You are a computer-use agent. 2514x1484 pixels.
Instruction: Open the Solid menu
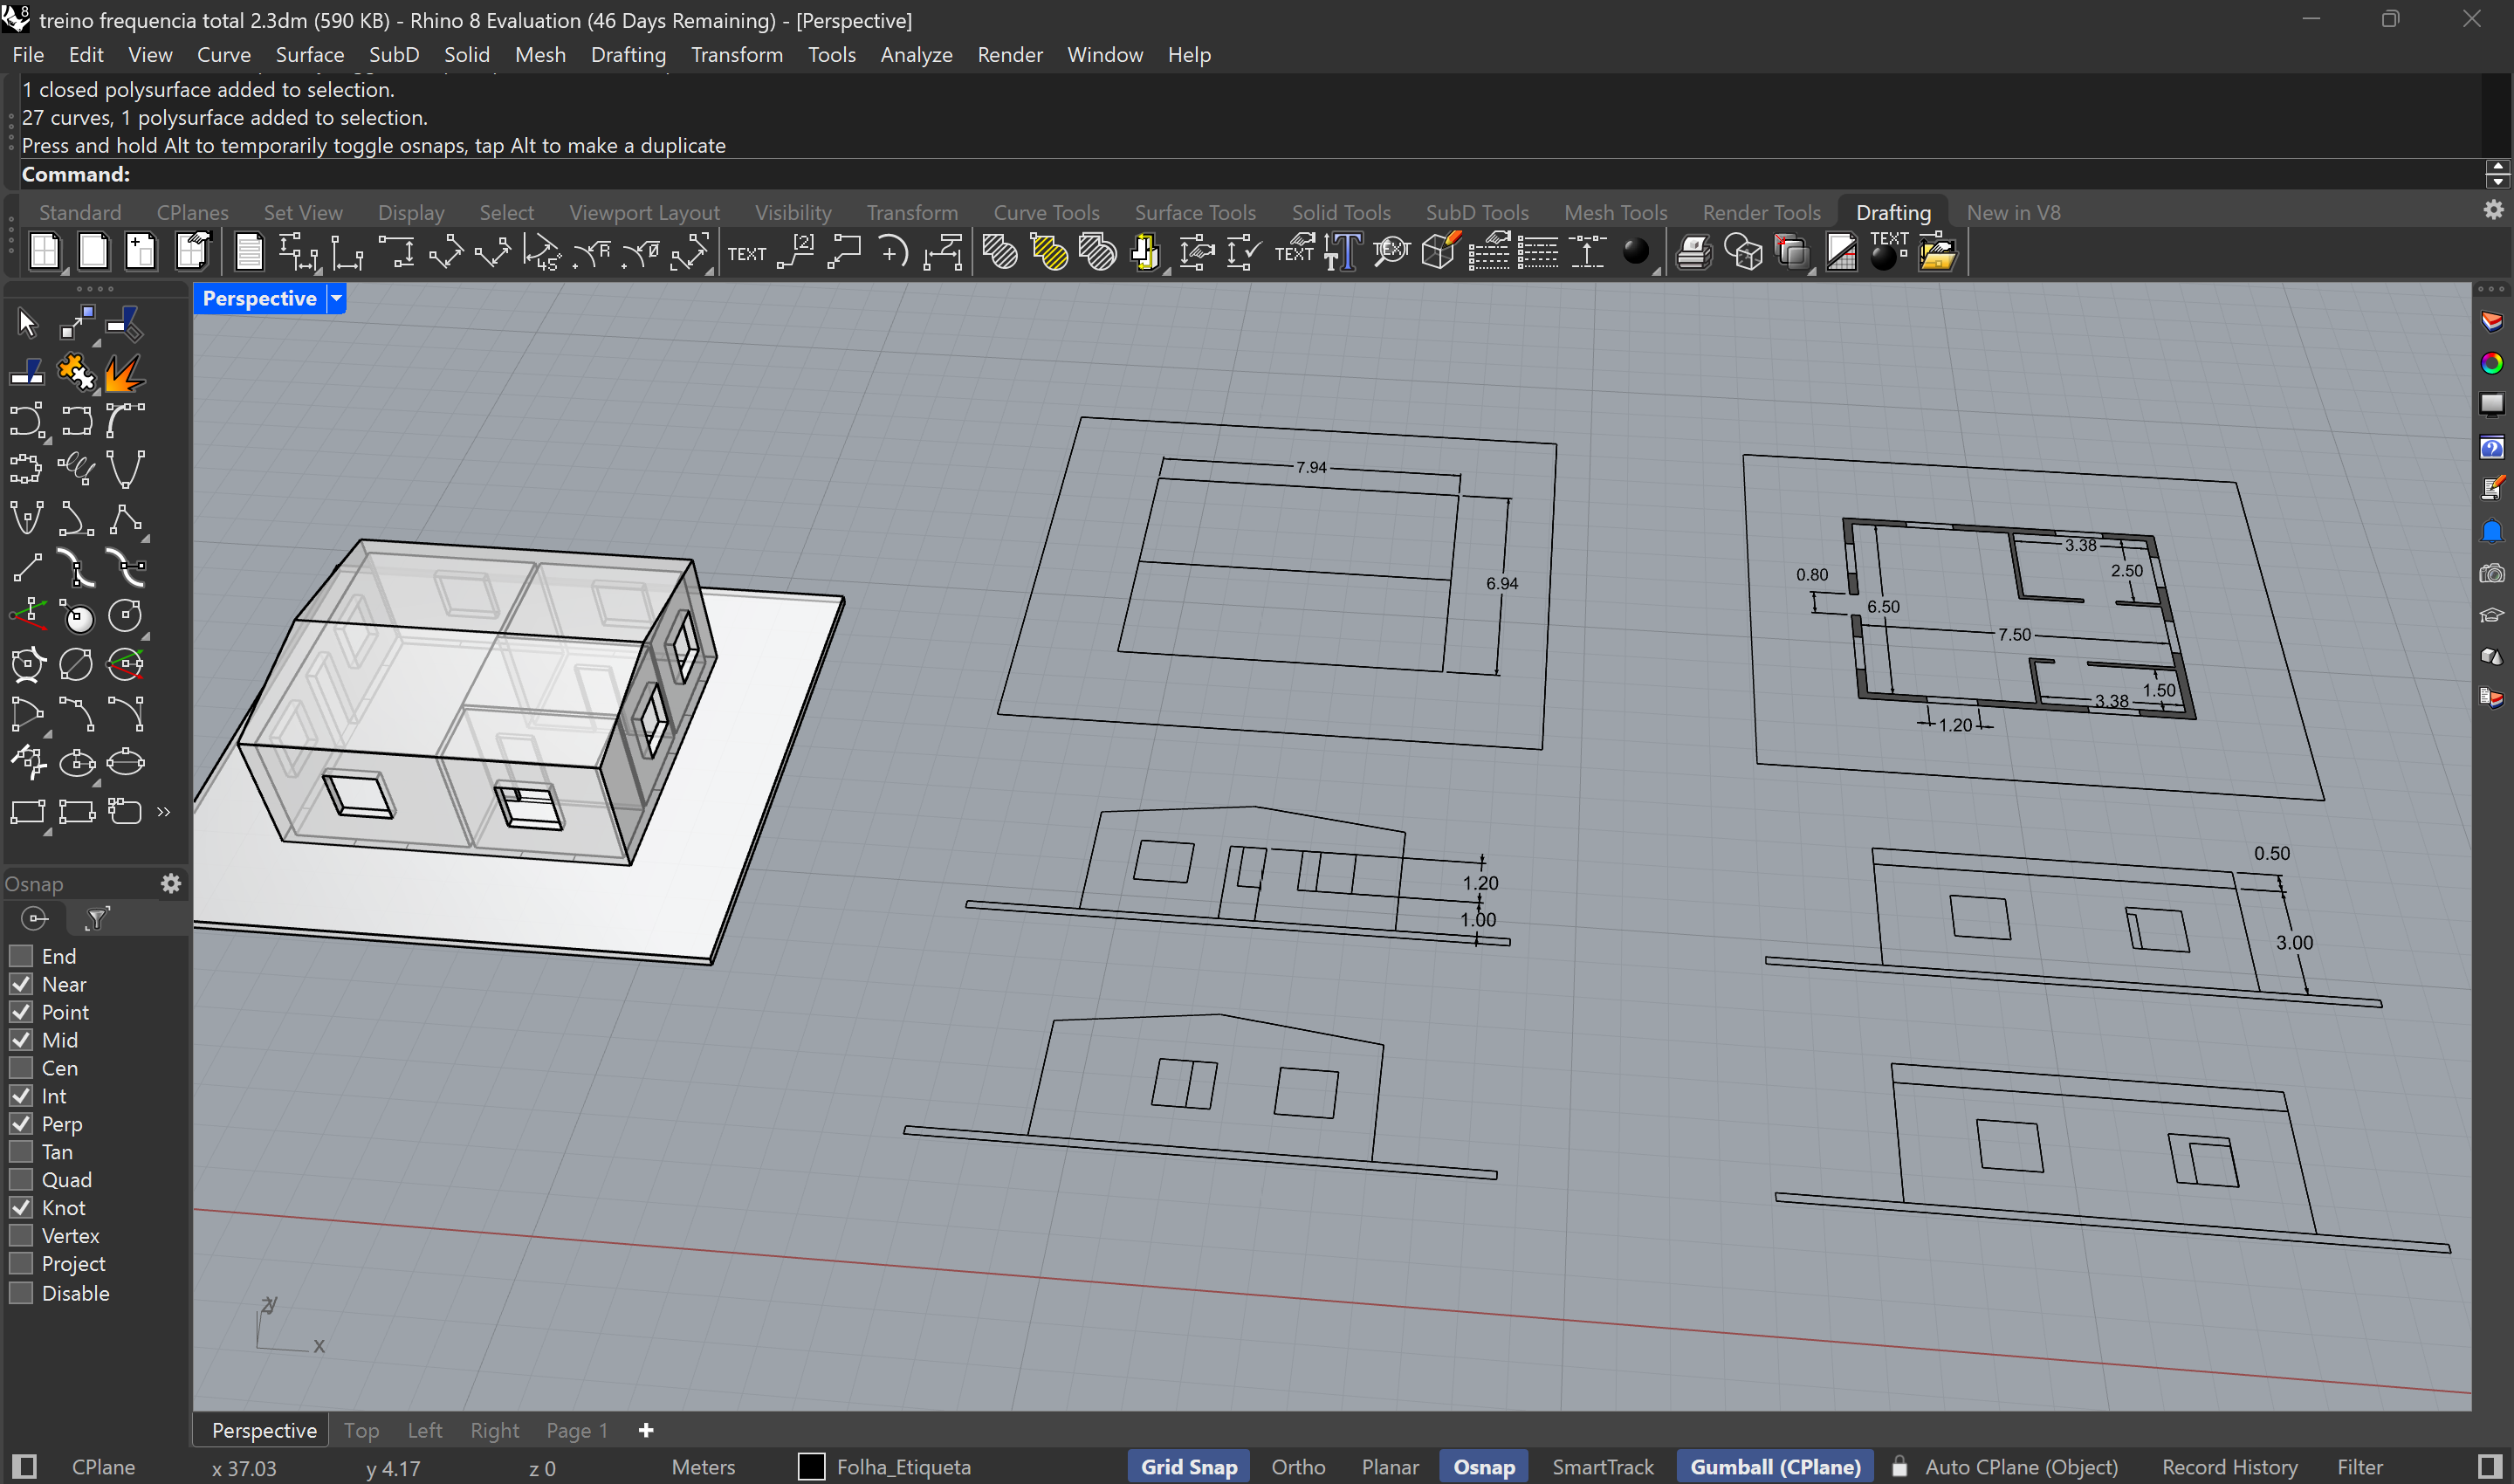pos(466,55)
